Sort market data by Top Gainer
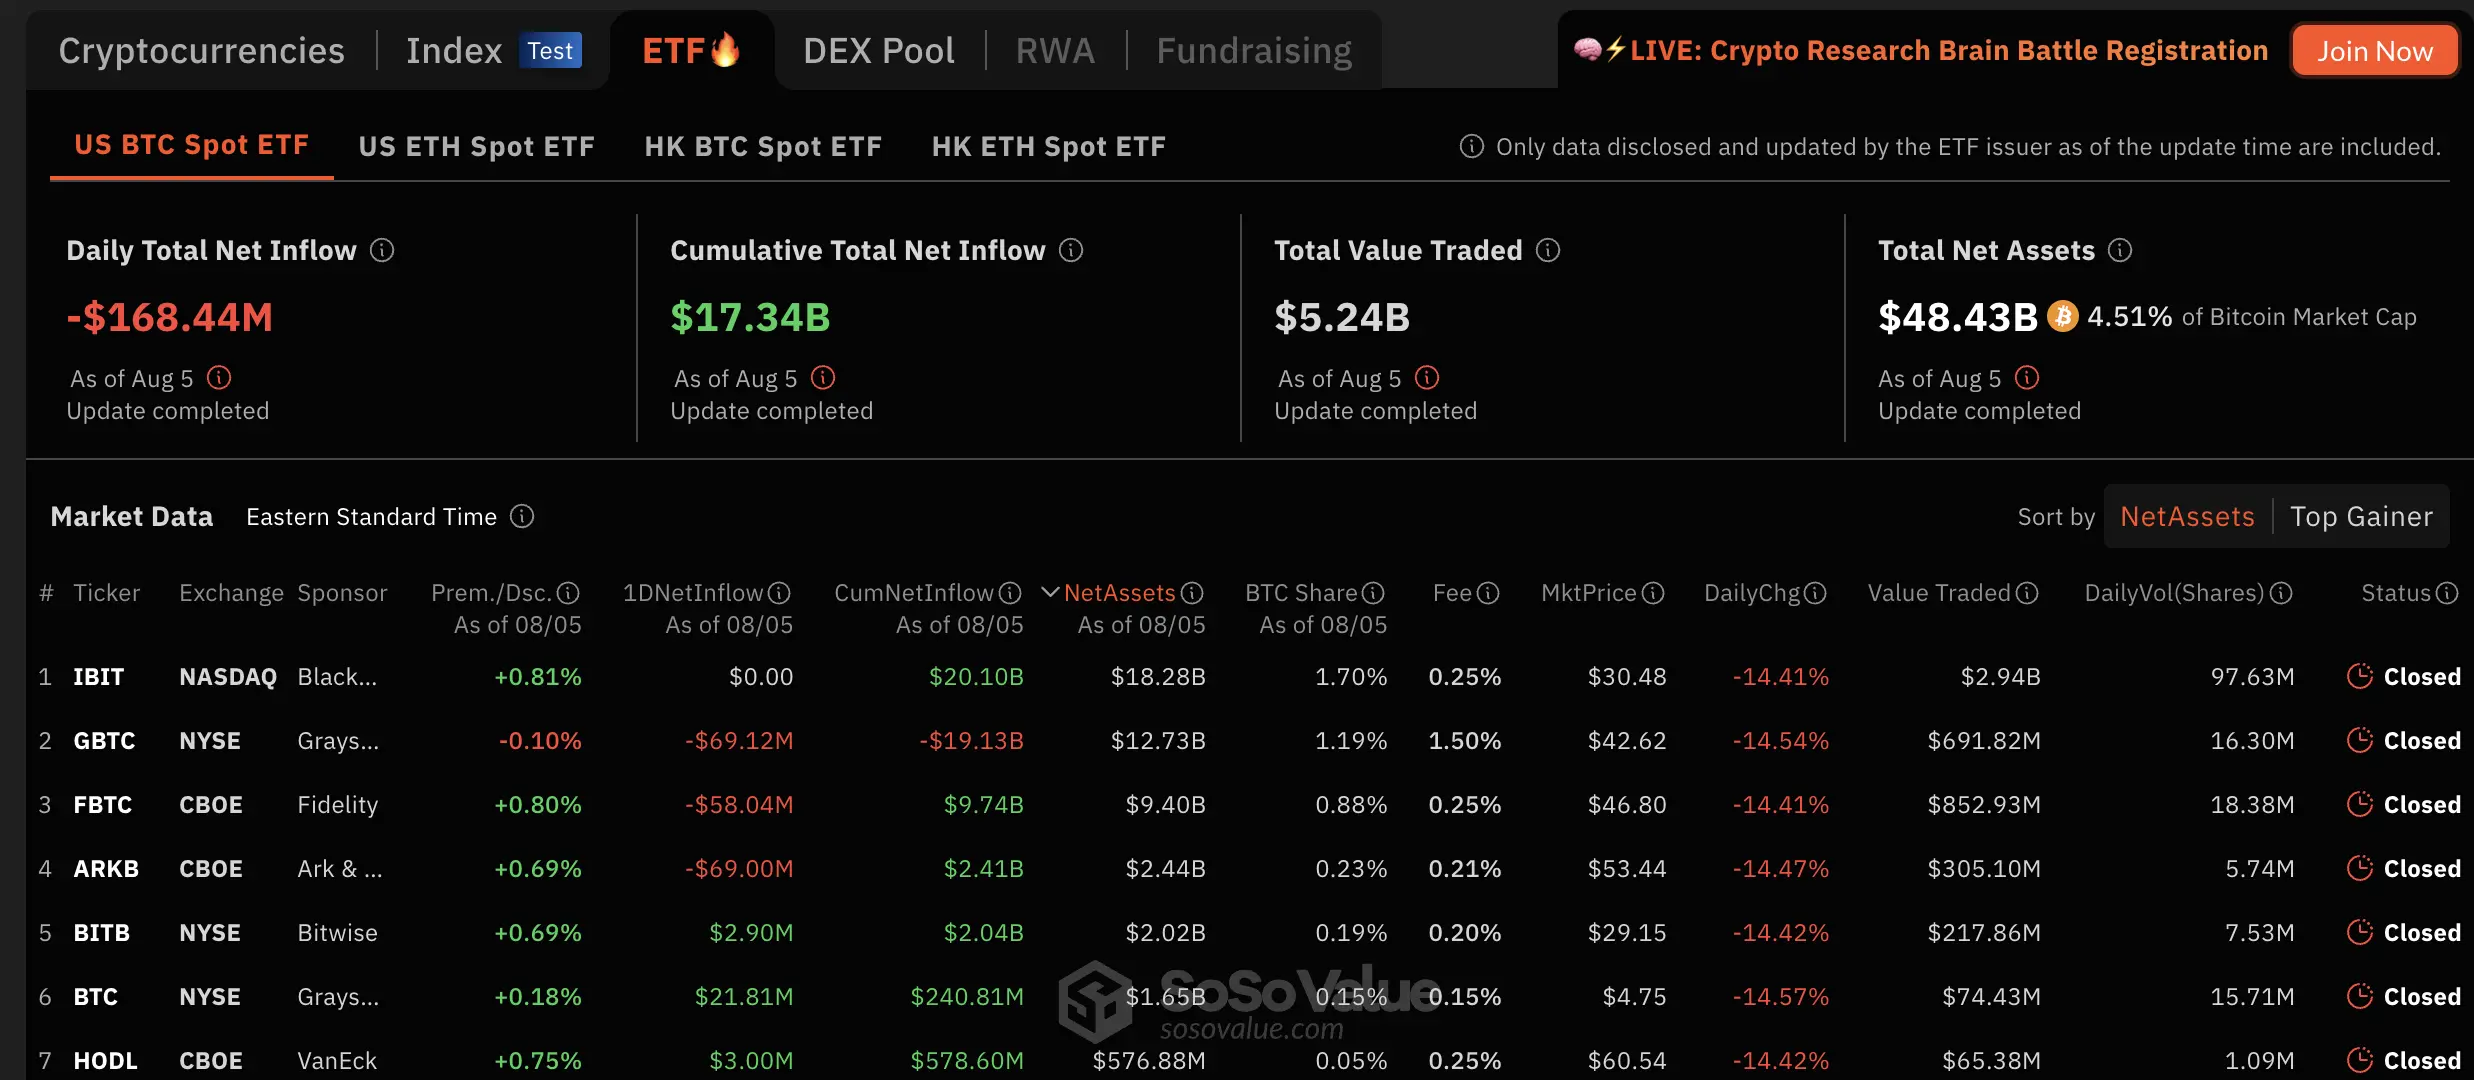The image size is (2474, 1080). 2361,516
